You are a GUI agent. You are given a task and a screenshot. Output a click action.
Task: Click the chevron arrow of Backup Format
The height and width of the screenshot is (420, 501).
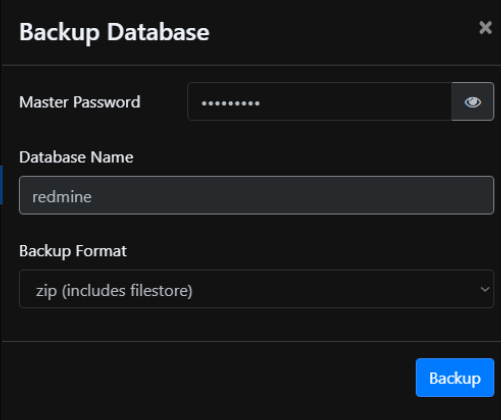coord(485,289)
